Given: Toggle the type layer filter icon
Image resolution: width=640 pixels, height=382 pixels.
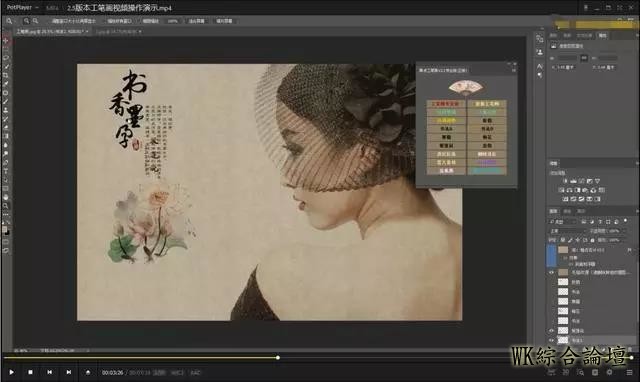Looking at the screenshot, I should pos(600,221).
